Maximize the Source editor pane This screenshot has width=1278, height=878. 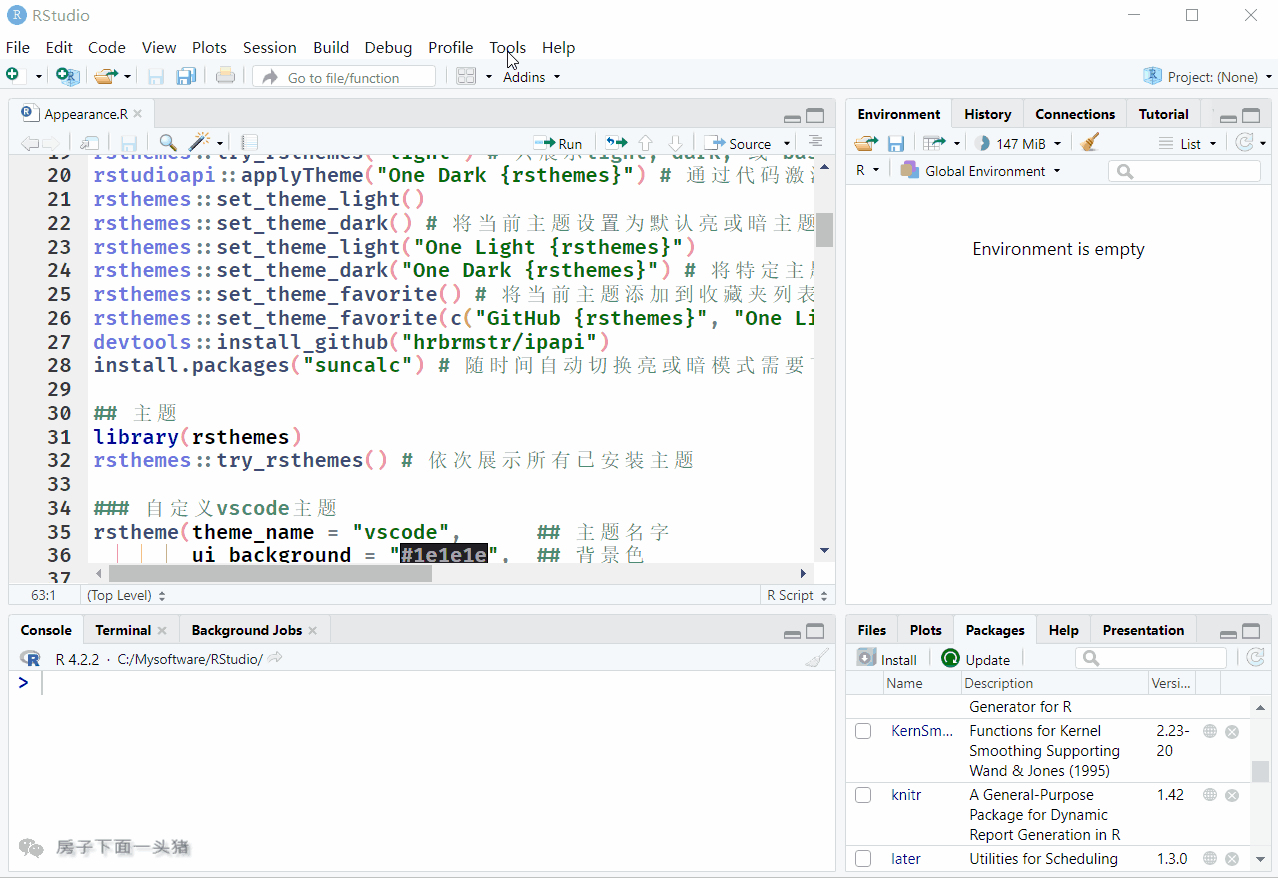(815, 115)
